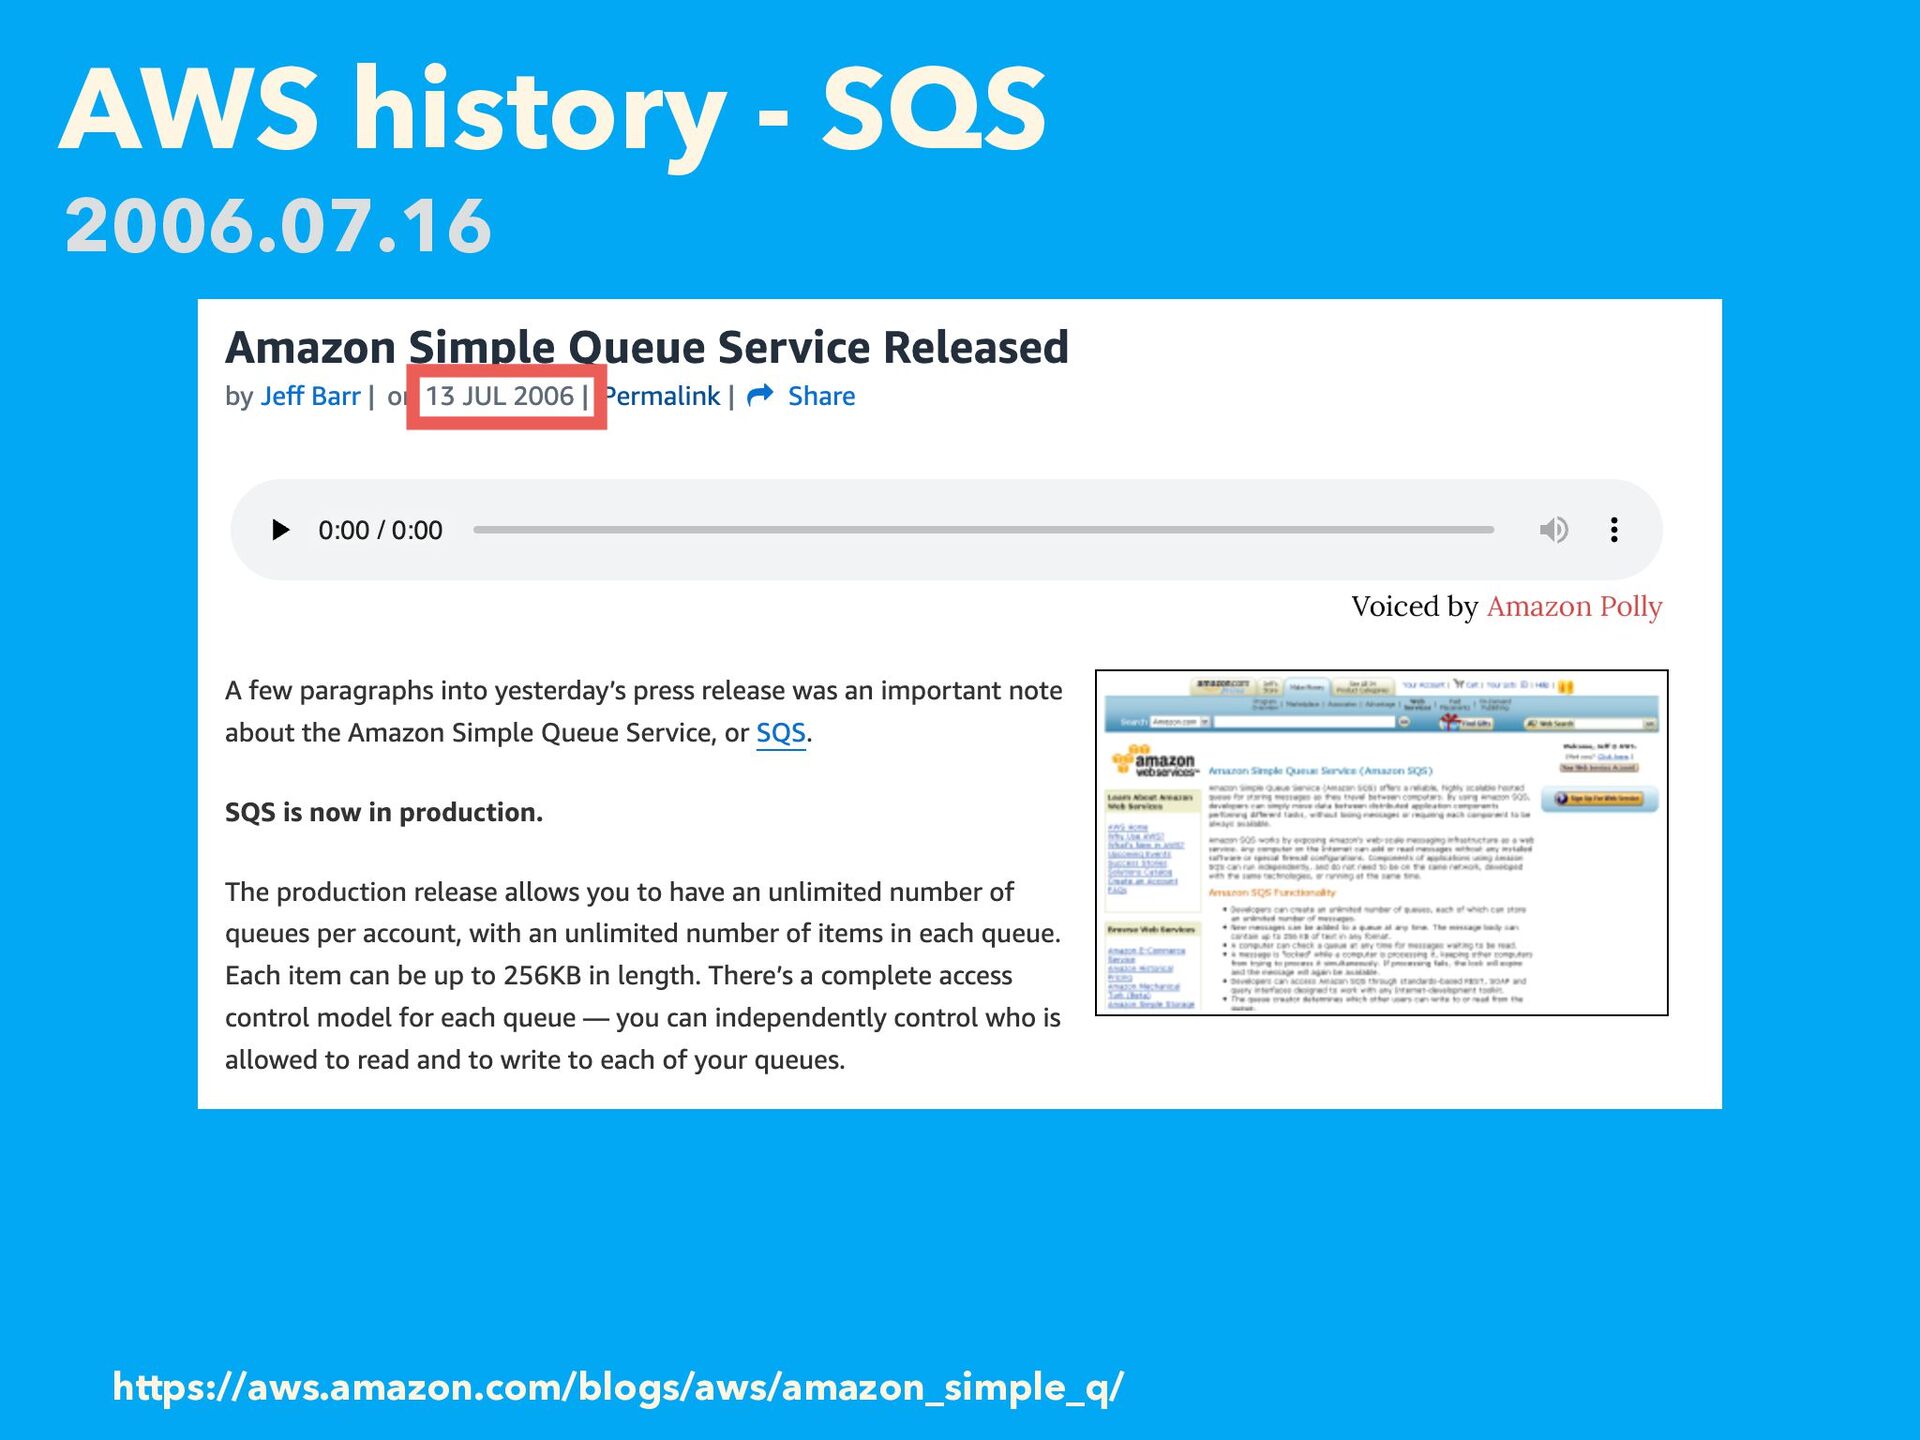Click the aws.amazon.com blog URL at bottom
The width and height of the screenshot is (1920, 1440).
(x=618, y=1388)
